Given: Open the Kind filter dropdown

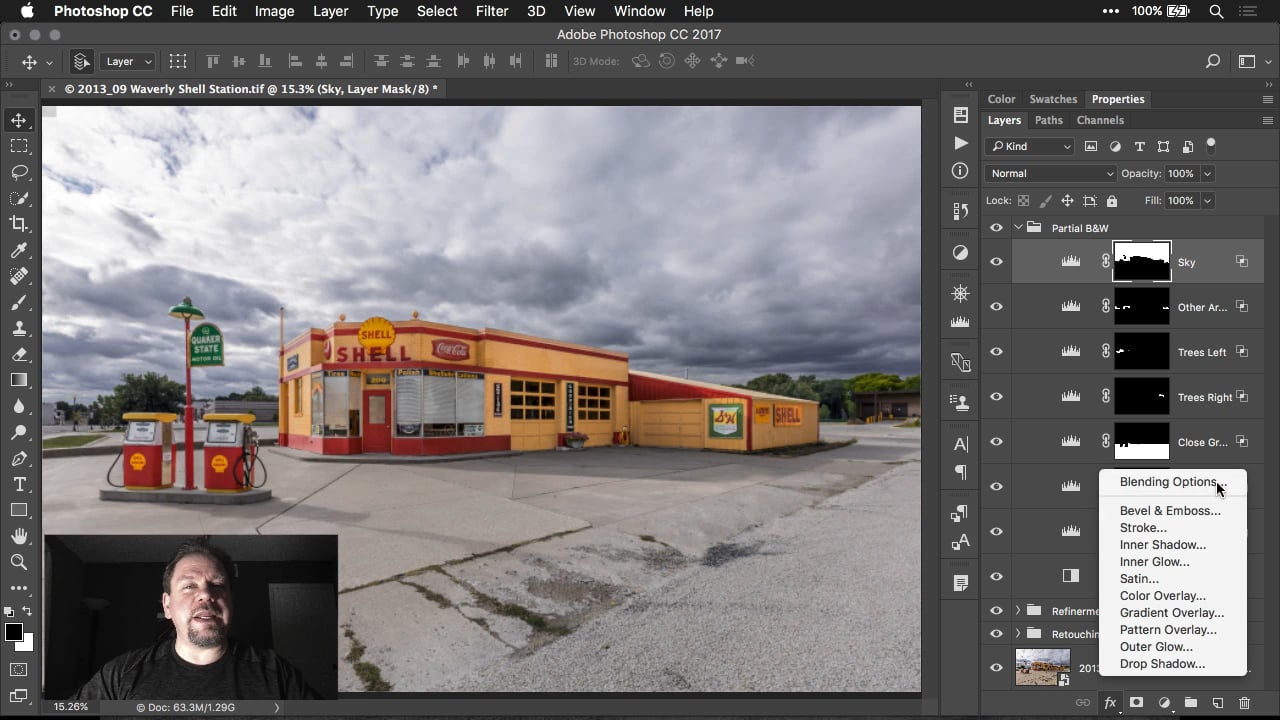Looking at the screenshot, I should [1029, 146].
